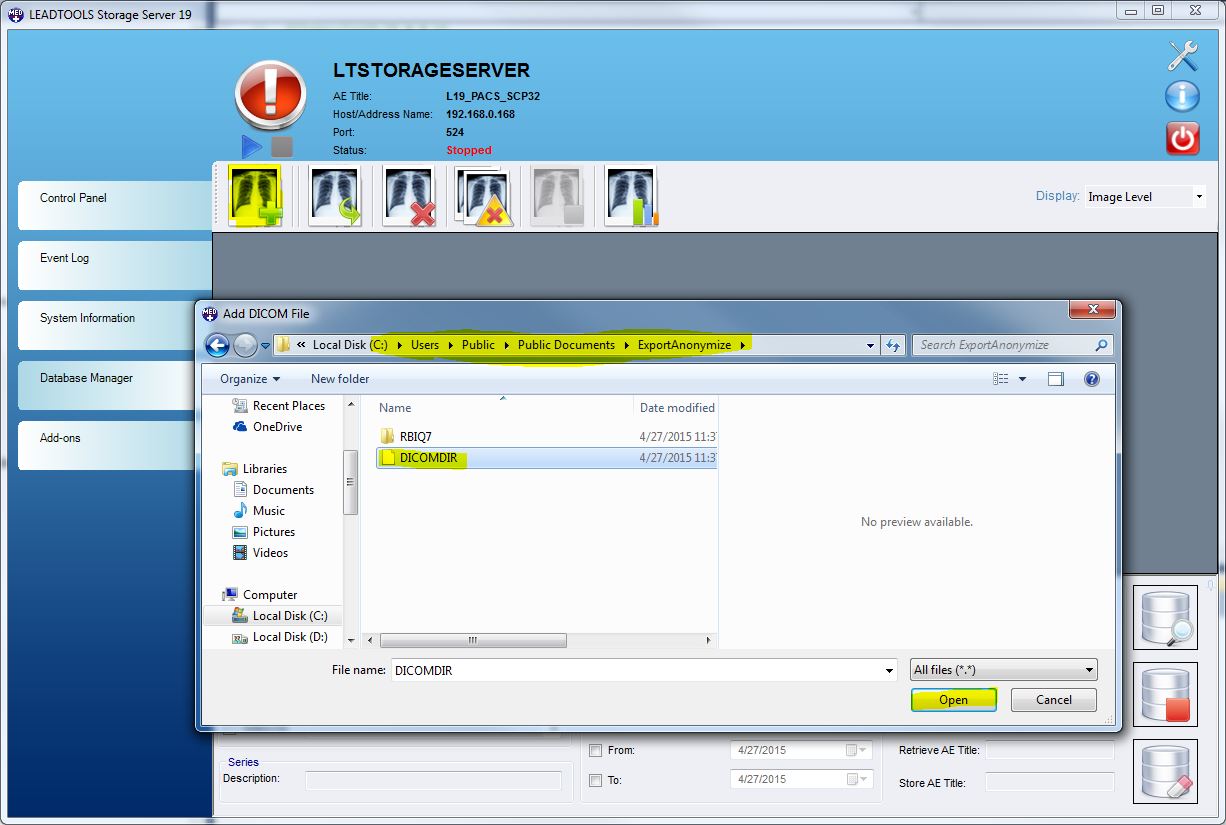This screenshot has height=825, width=1226.
Task: Open the Event Log tab
Action: (x=115, y=265)
